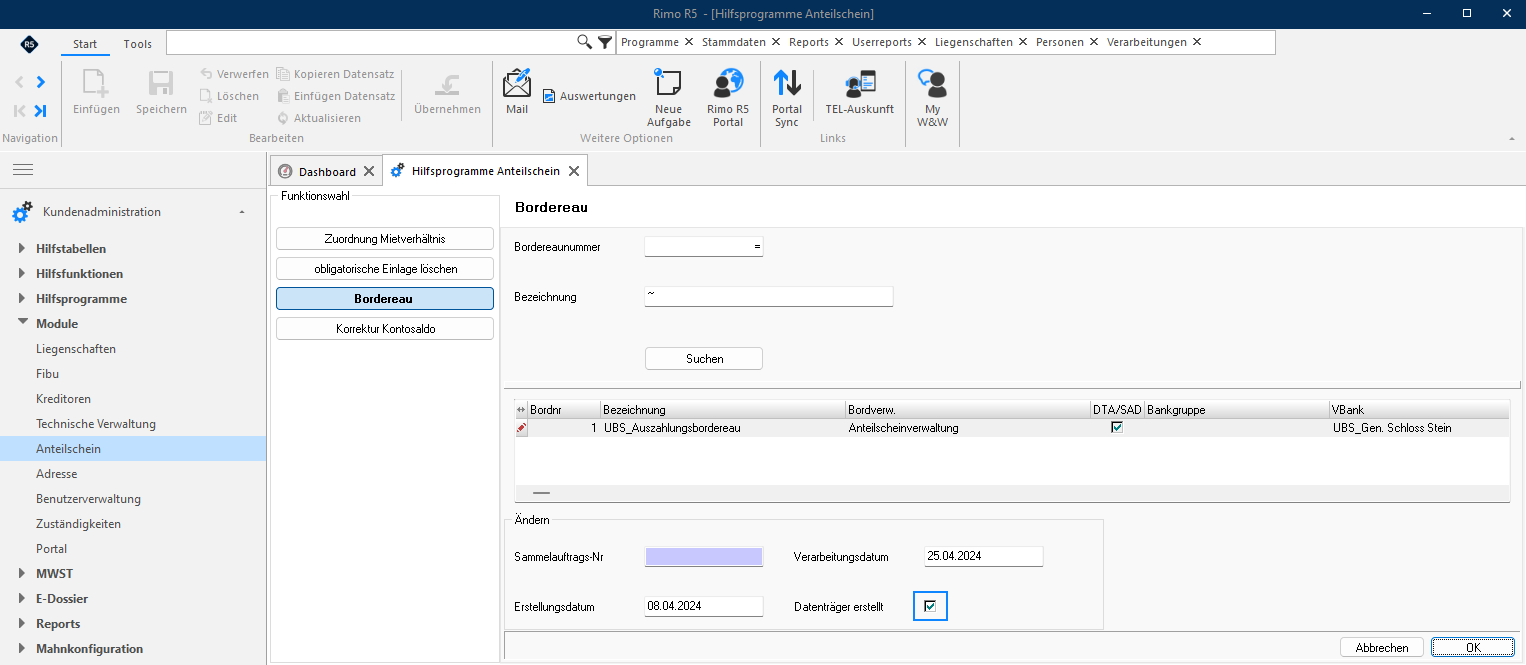Remove the Programme filter tag
This screenshot has height=665, width=1526.
coord(689,42)
